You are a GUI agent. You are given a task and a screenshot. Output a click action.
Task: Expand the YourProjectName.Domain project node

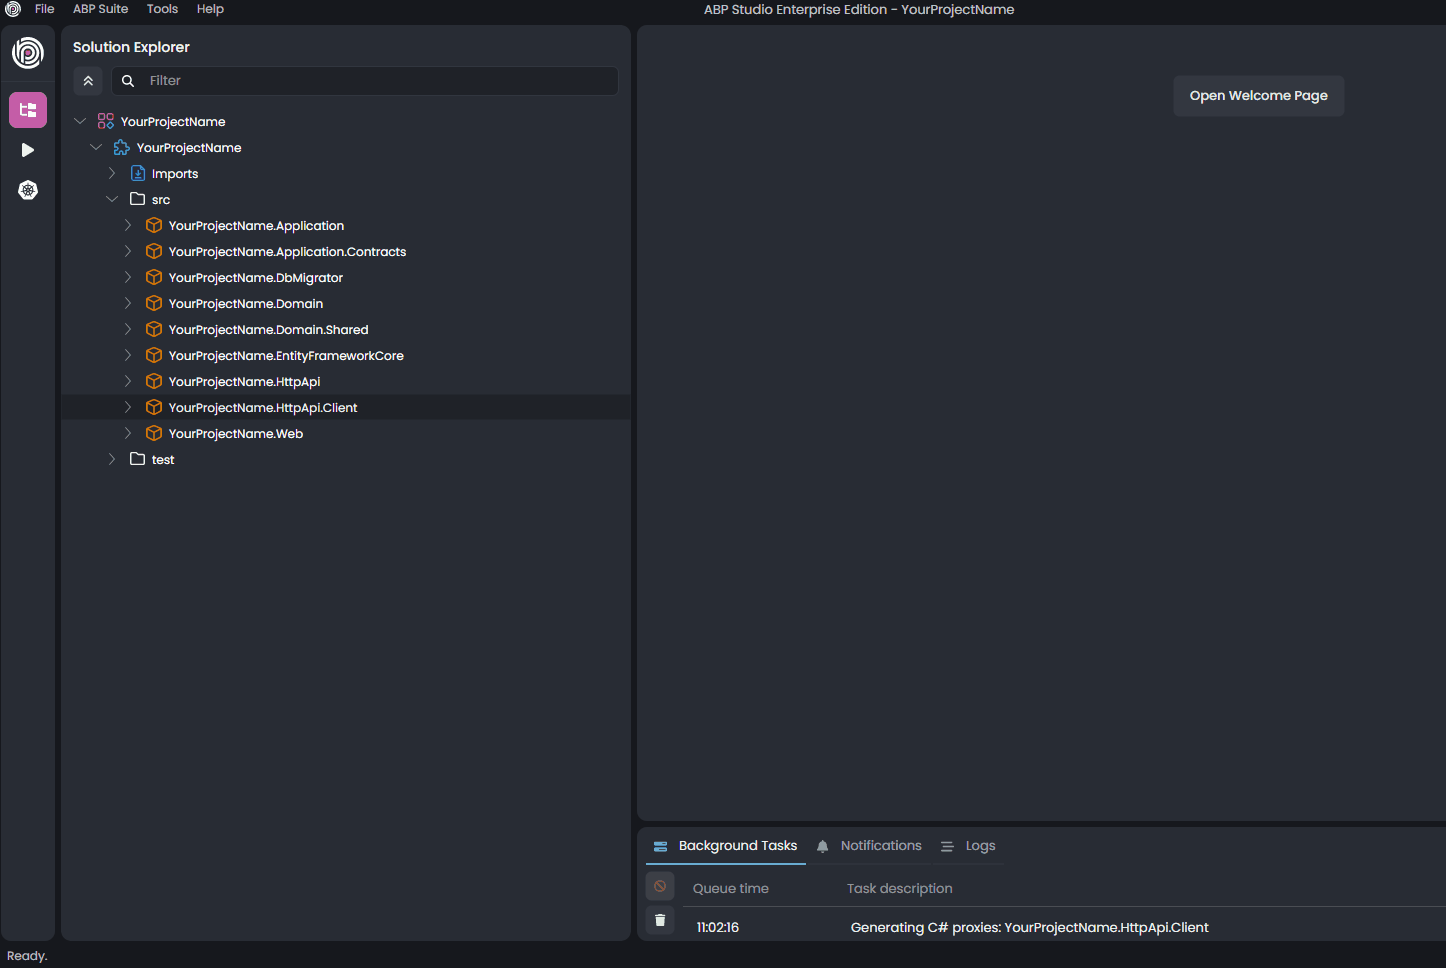tap(128, 303)
